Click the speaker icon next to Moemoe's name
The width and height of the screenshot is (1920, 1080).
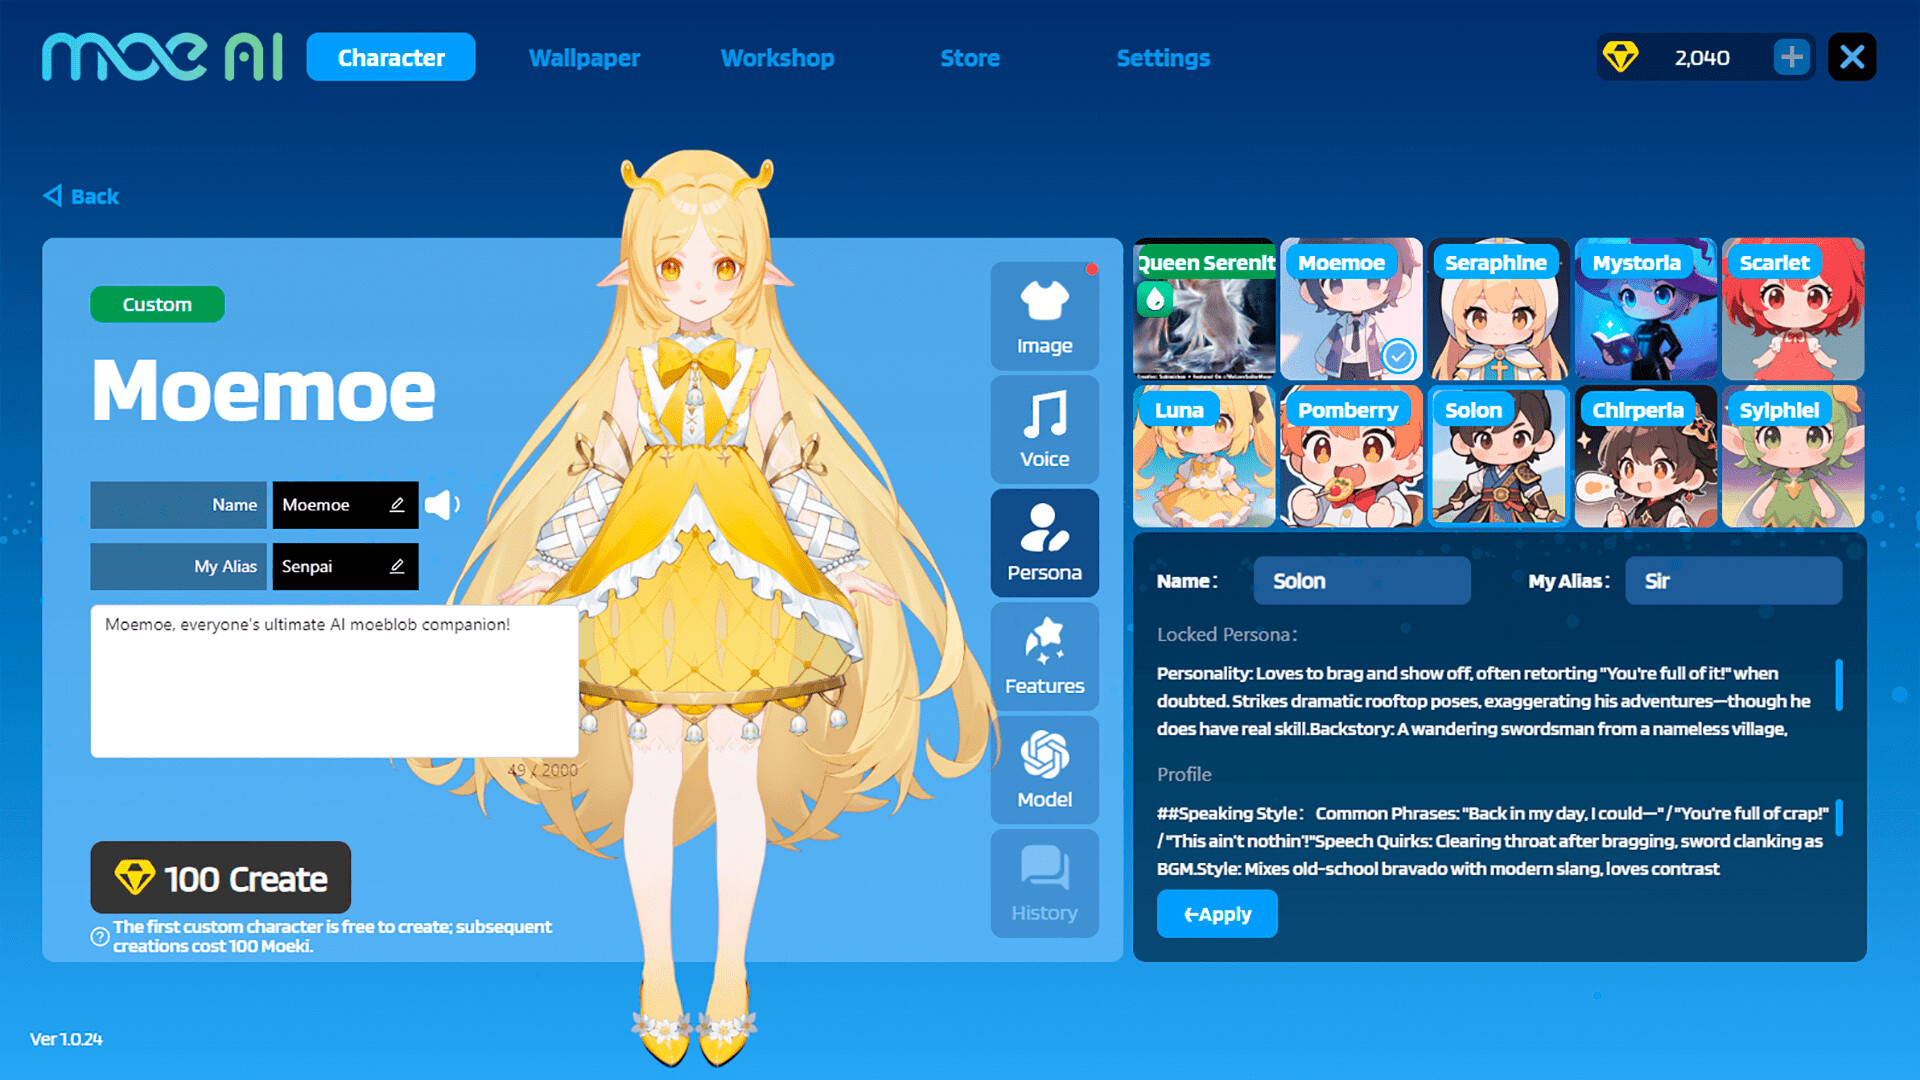click(443, 505)
